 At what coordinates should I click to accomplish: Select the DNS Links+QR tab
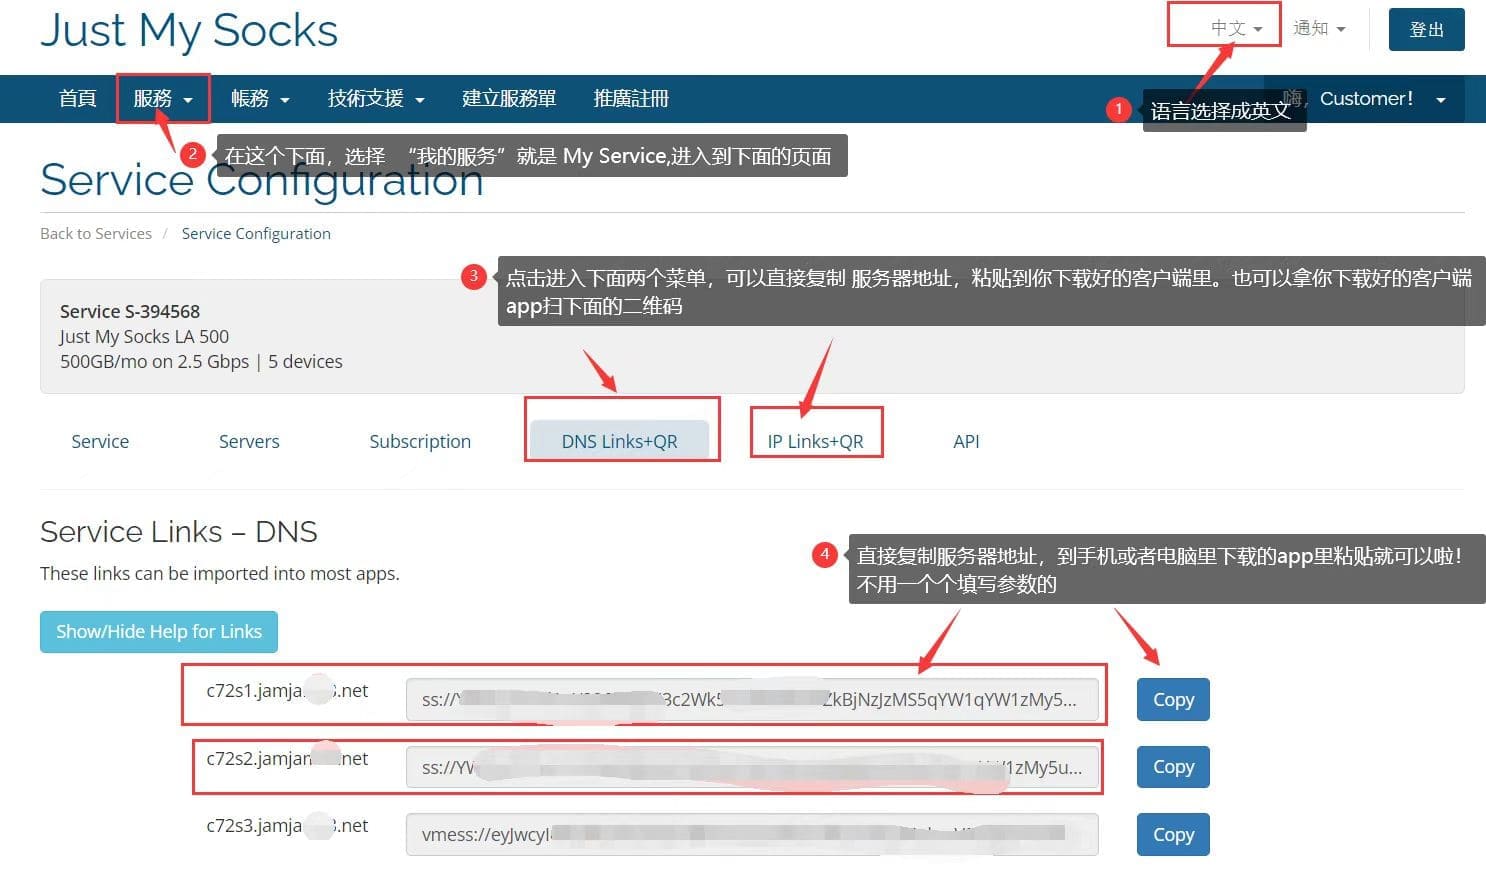(621, 441)
